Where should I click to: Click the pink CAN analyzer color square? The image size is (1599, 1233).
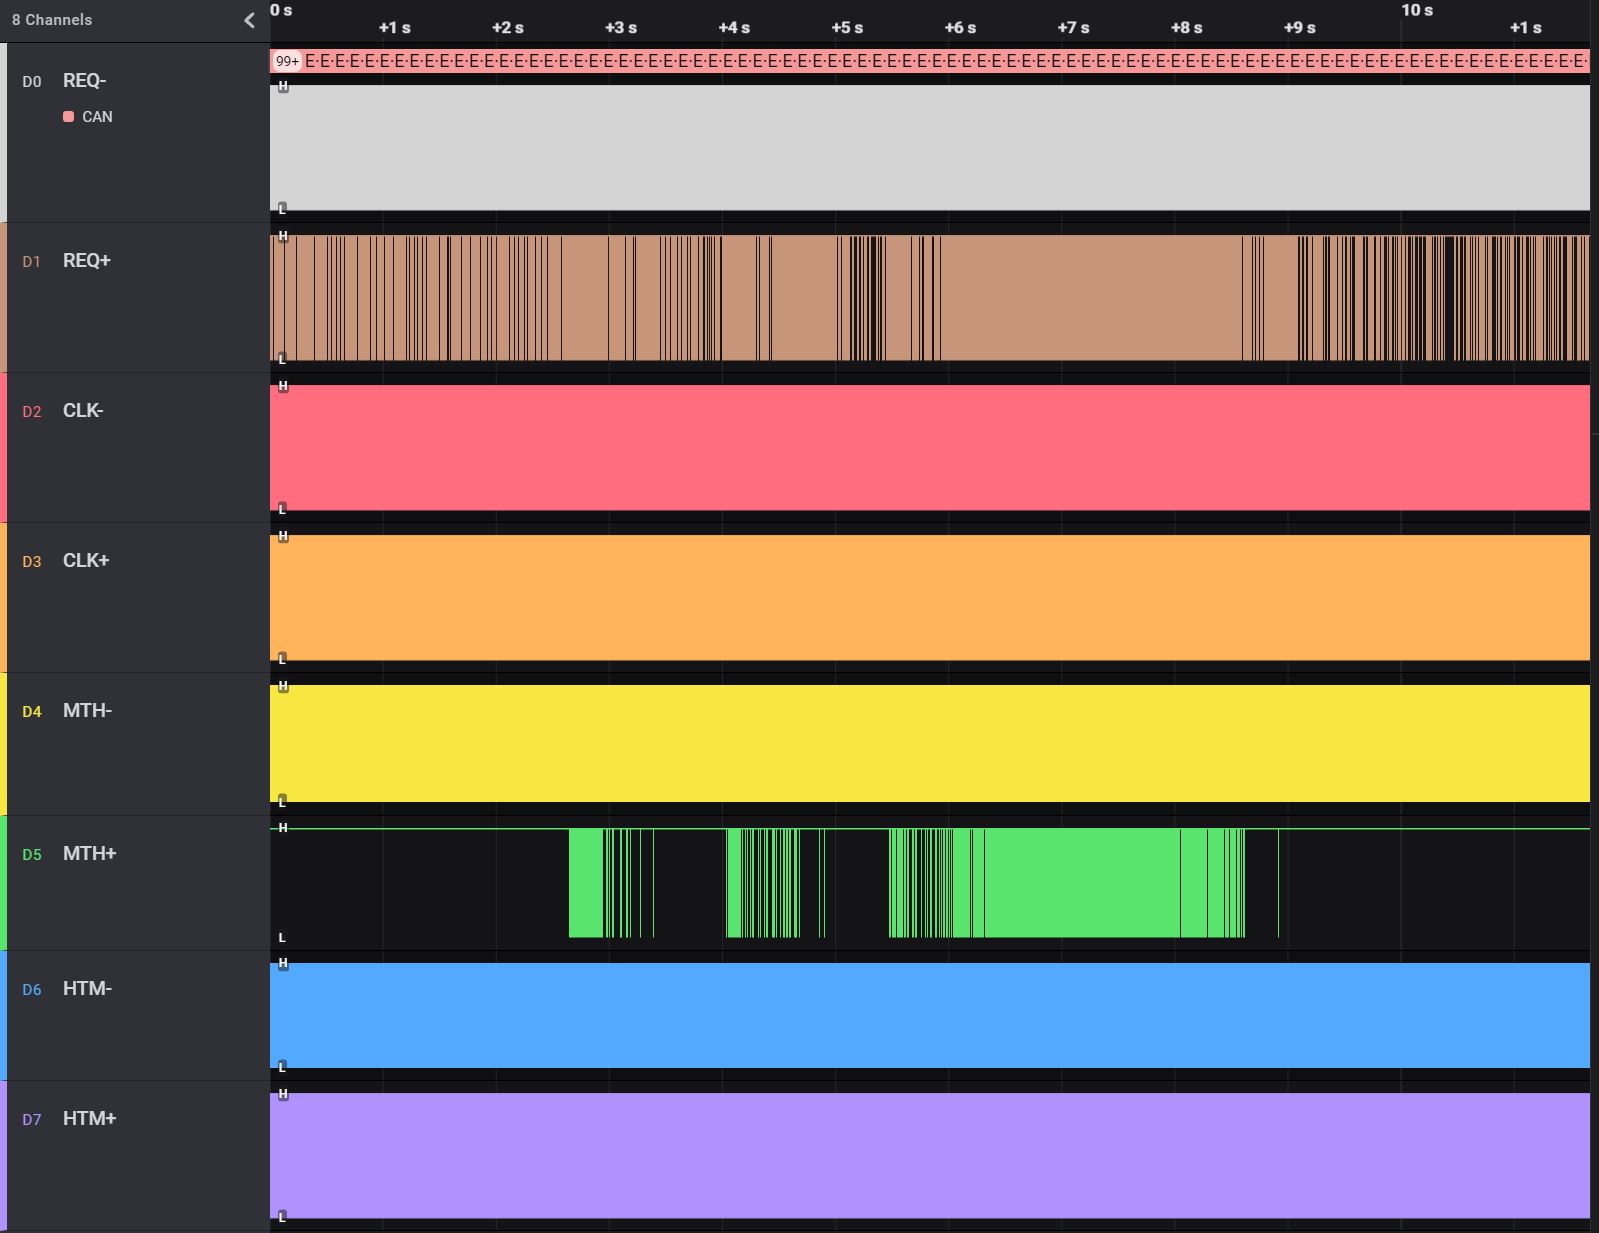point(68,117)
